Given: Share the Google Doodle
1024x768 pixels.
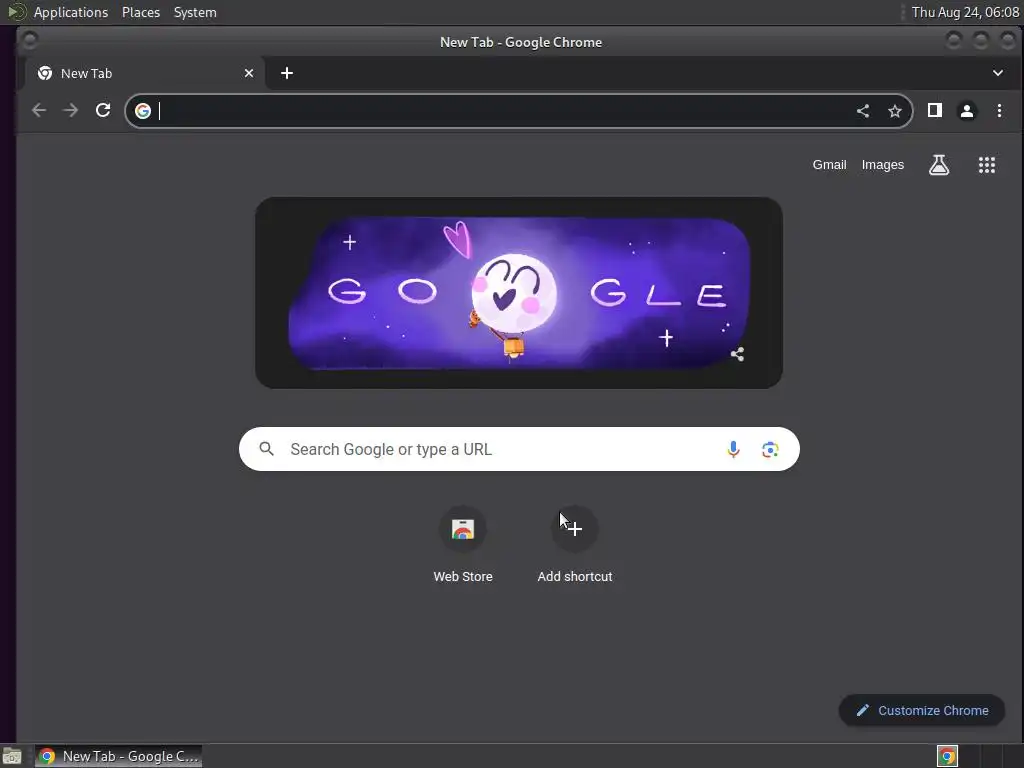Looking at the screenshot, I should coord(737,354).
